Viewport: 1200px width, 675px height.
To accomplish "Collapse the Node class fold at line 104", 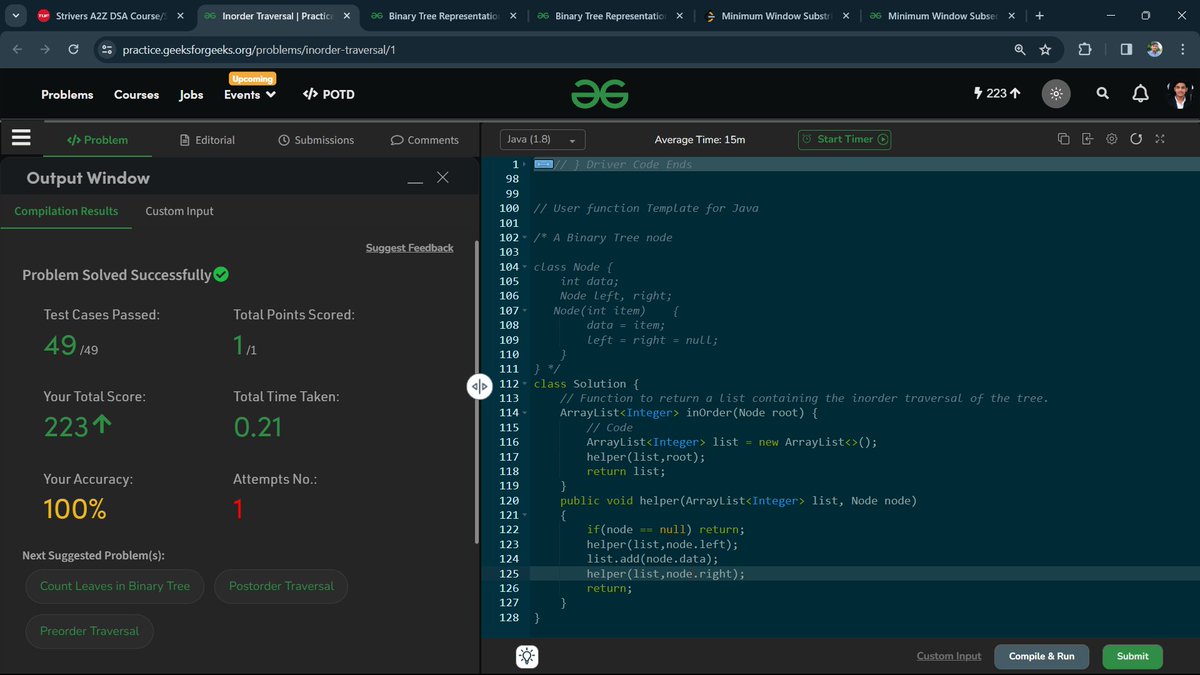I will point(526,267).
